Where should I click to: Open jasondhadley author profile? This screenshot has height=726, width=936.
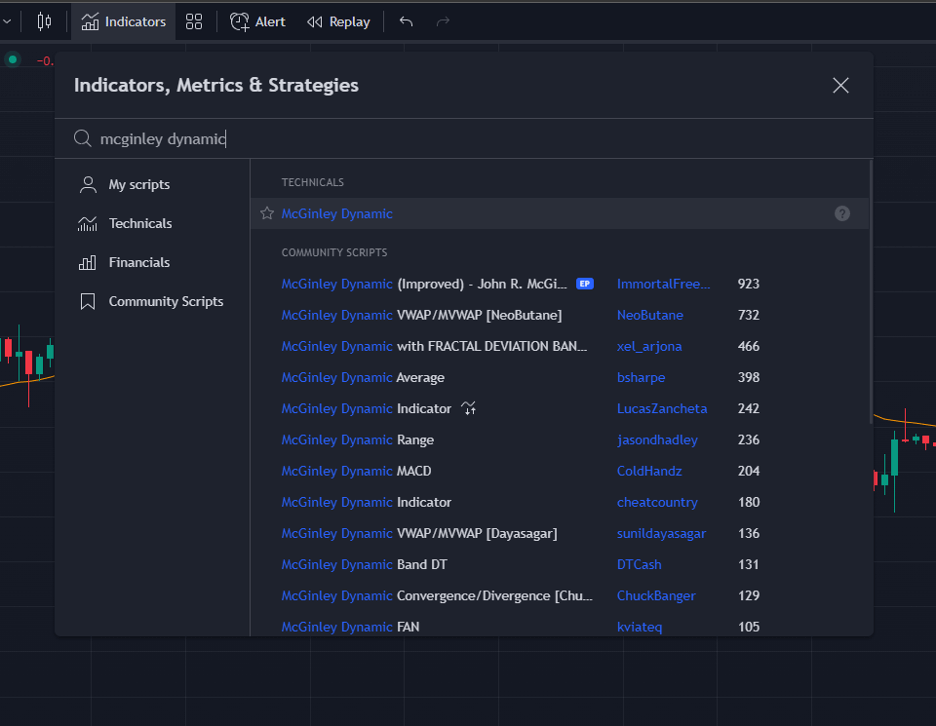(x=657, y=440)
